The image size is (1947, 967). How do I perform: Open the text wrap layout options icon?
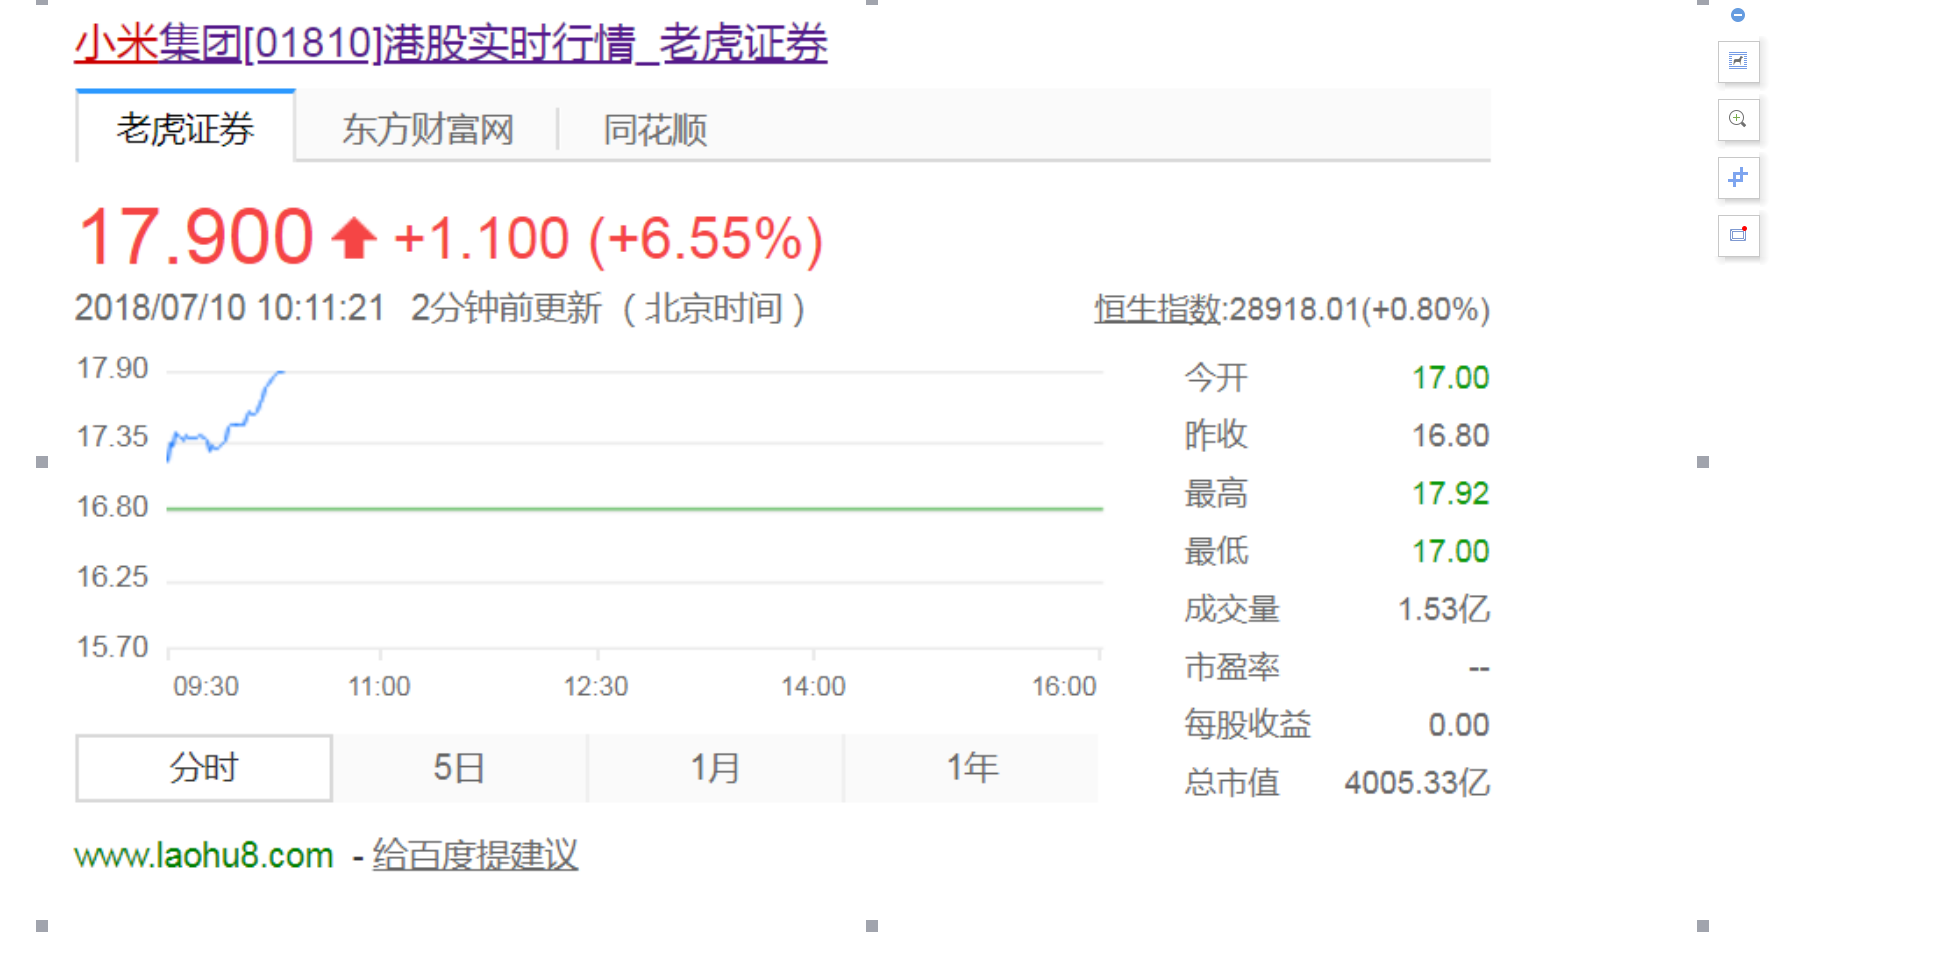coord(1738,62)
